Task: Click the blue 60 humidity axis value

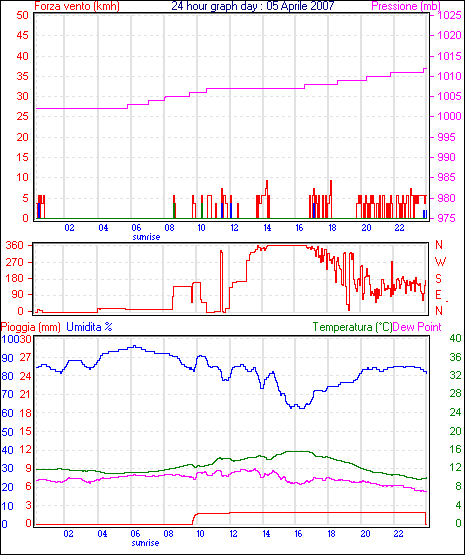Action: point(7,413)
